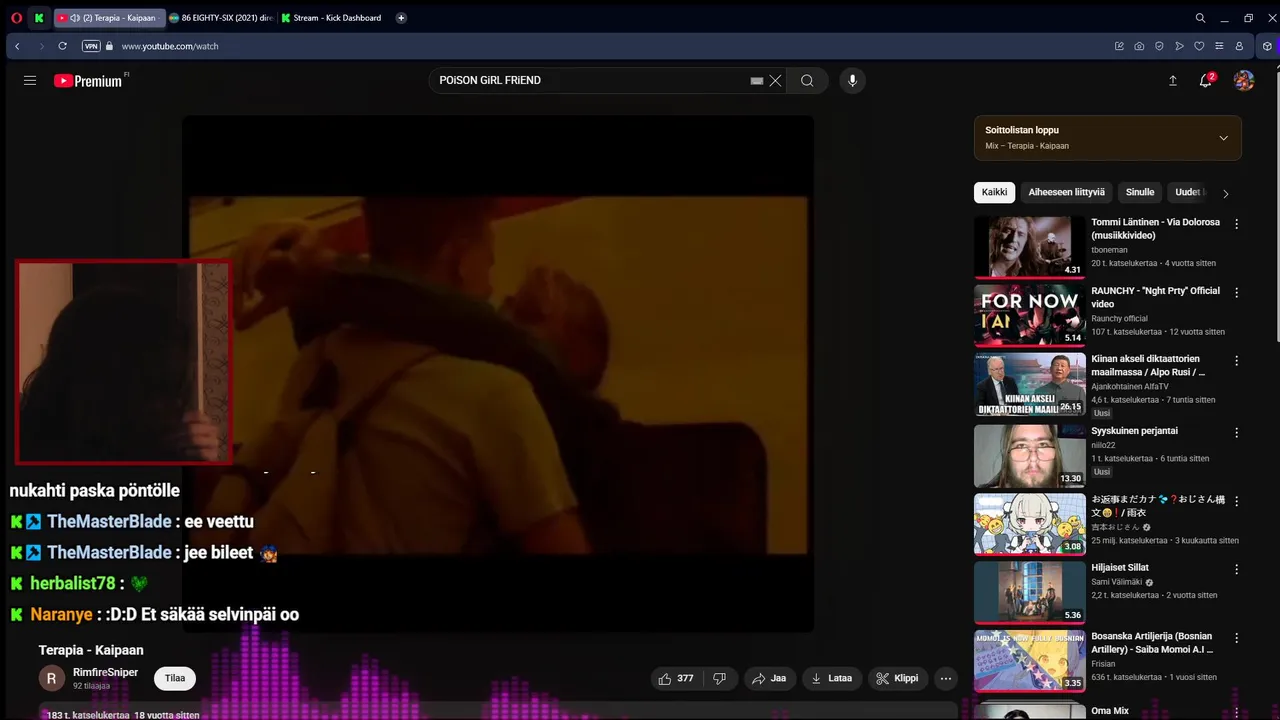This screenshot has height=720, width=1280.
Task: Switch to the 86 EIGHTY-SIX (2021) tab
Action: (x=221, y=18)
